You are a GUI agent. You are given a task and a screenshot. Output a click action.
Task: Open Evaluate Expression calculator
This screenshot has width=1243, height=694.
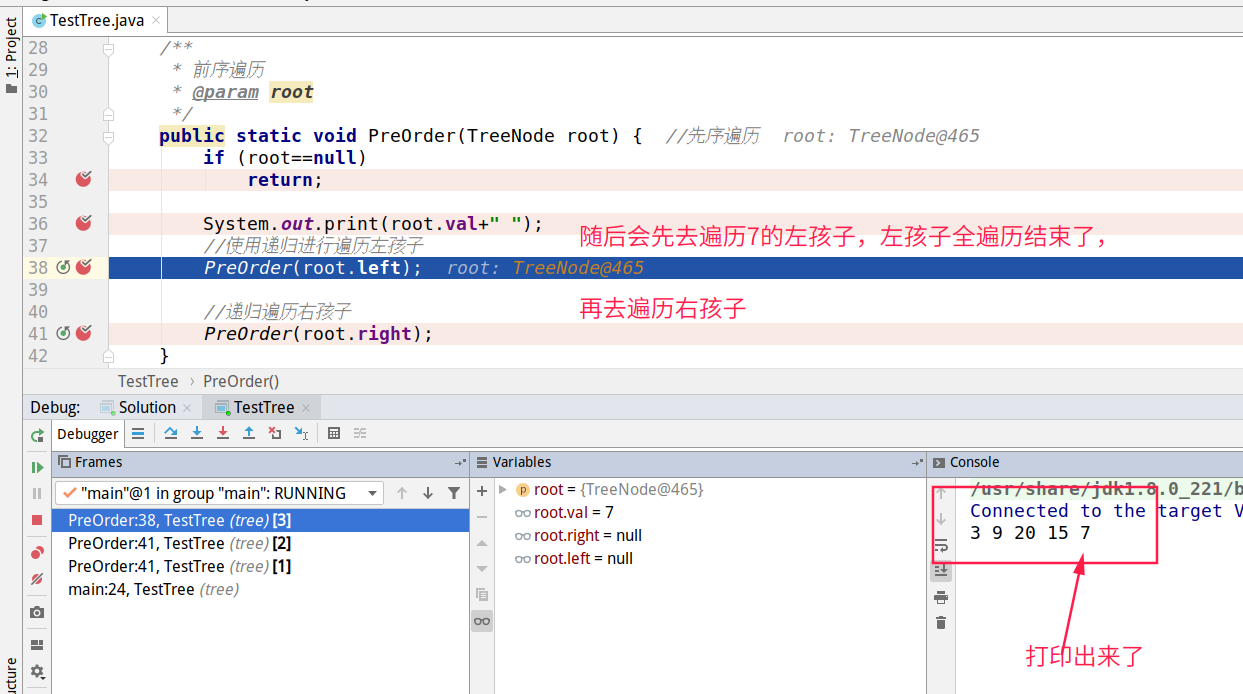click(x=334, y=433)
